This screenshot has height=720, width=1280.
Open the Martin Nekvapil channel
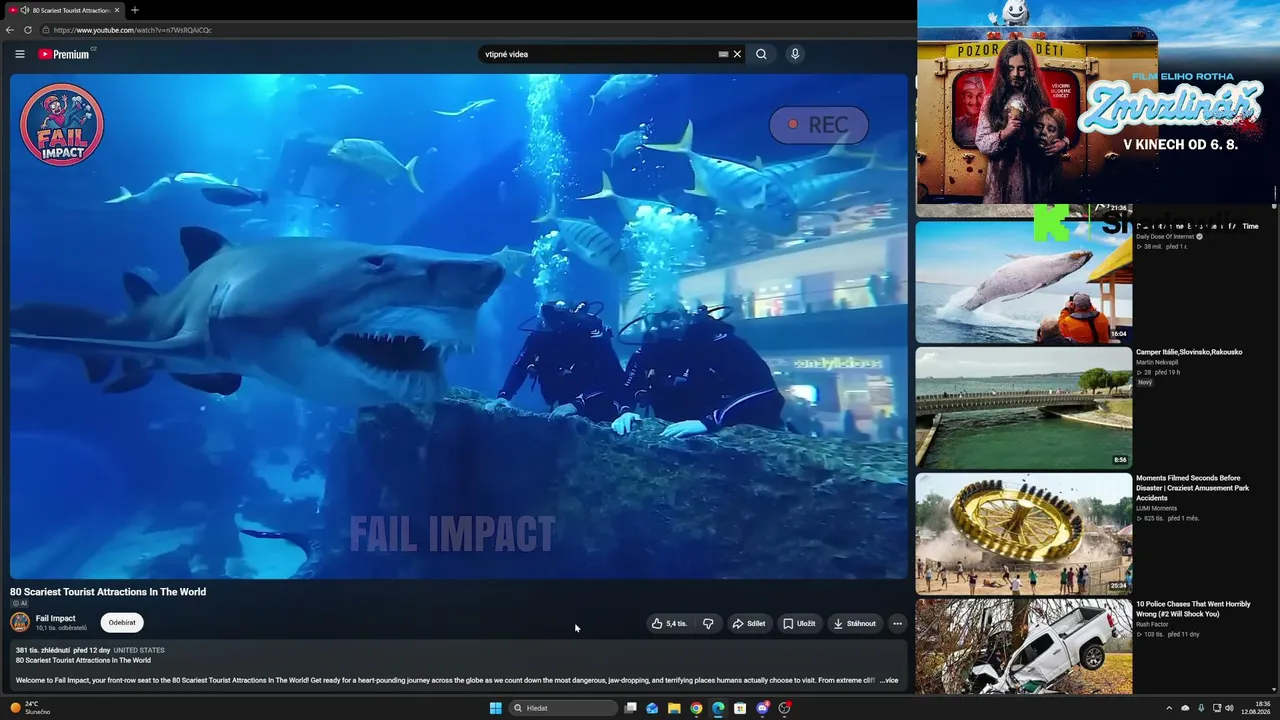point(1157,362)
